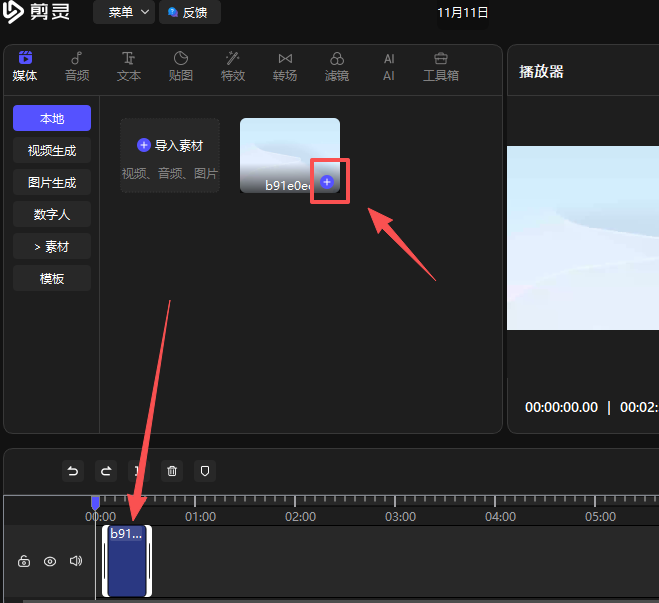Expand the 素材 category in sidebar

tap(52, 246)
